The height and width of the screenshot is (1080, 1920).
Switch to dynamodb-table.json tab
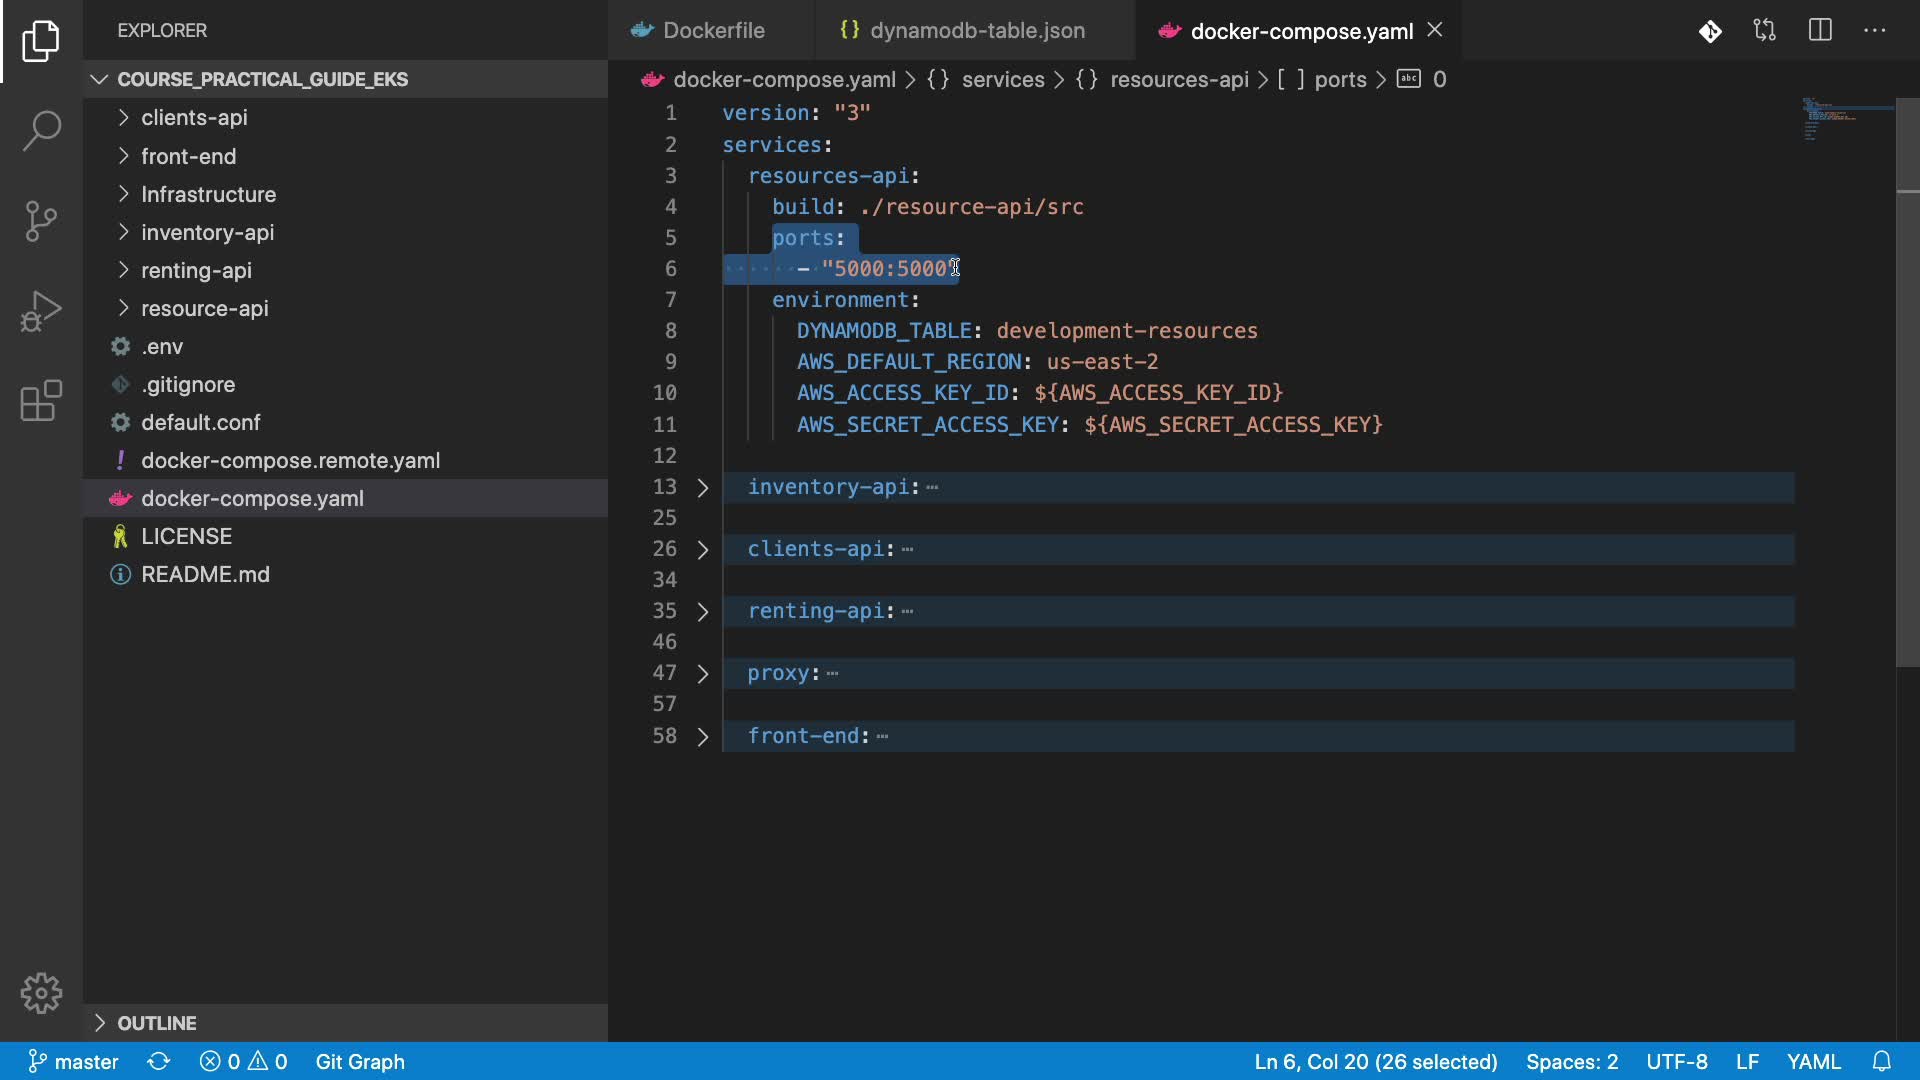pyautogui.click(x=976, y=30)
